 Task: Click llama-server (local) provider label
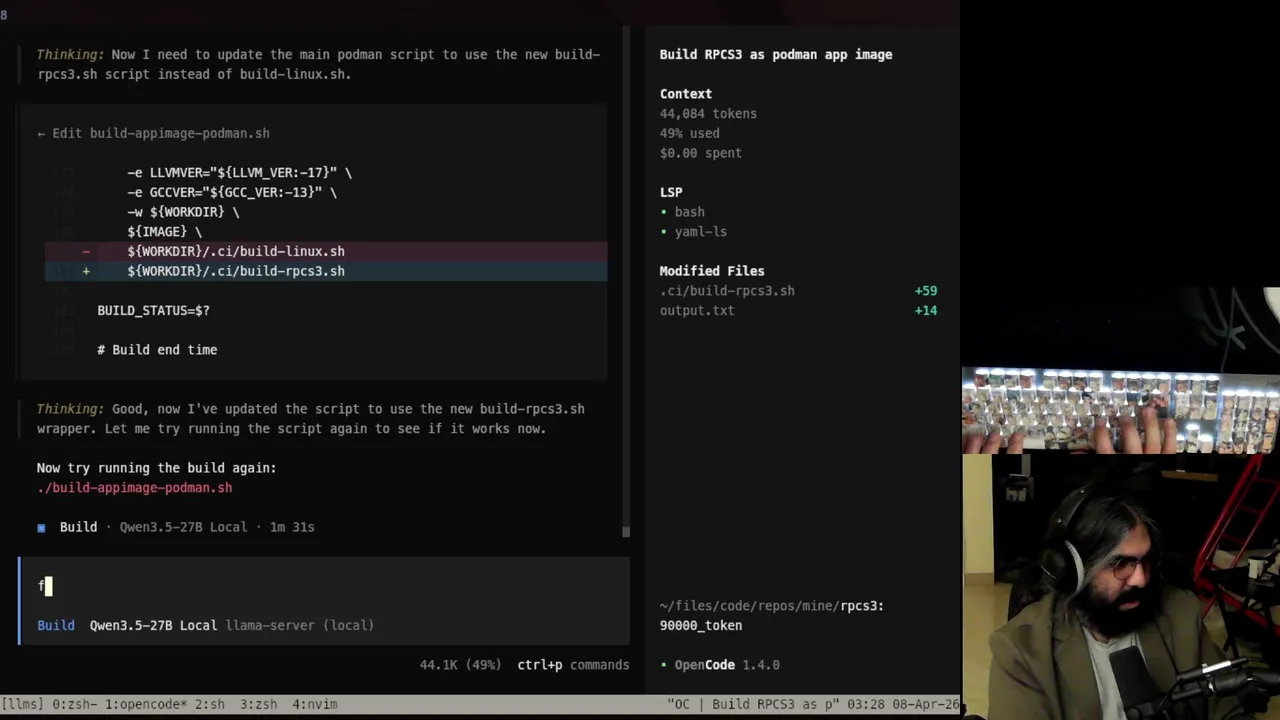coord(300,625)
